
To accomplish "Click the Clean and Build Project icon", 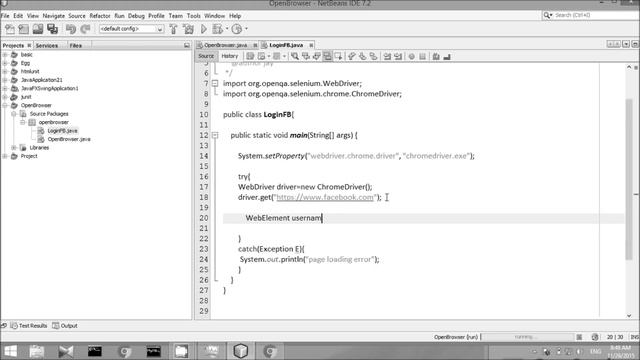I will (x=188, y=29).
